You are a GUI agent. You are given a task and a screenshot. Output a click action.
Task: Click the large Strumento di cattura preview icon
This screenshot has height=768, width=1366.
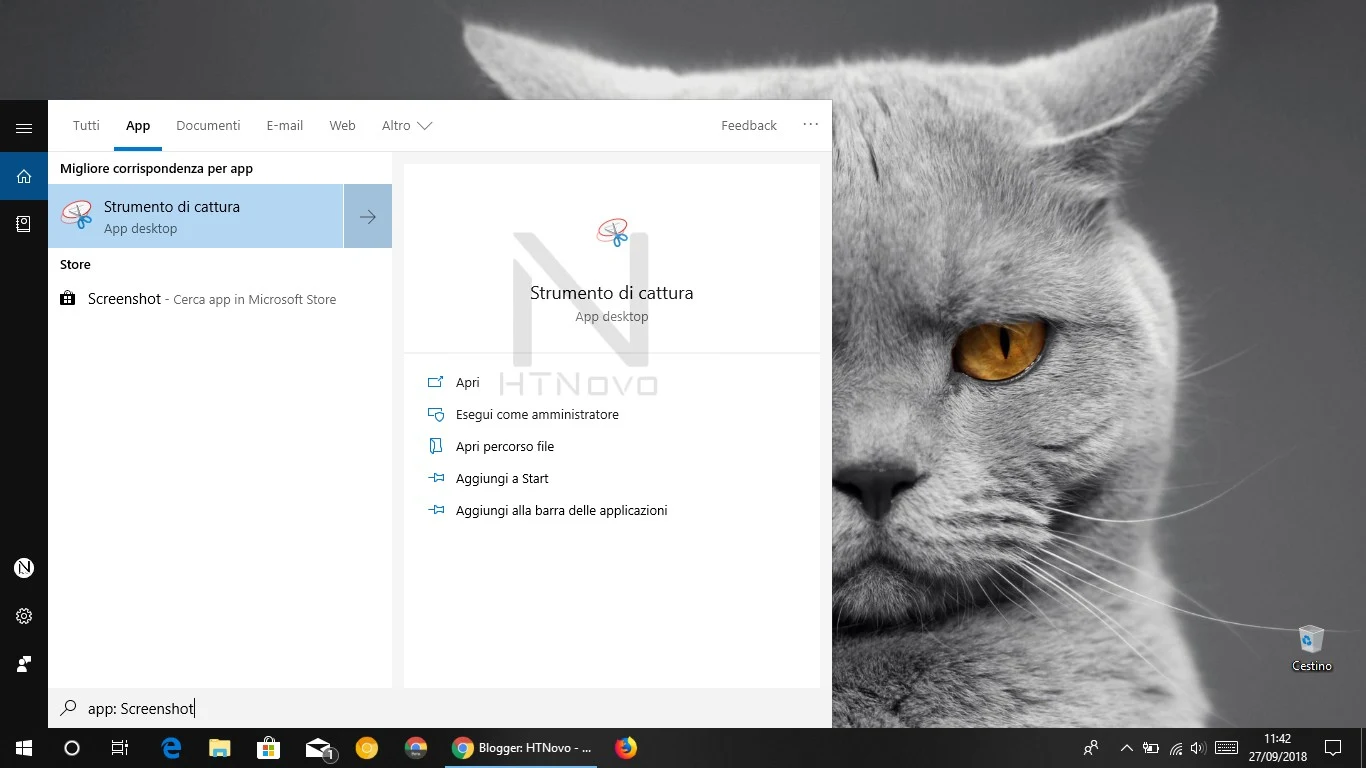pyautogui.click(x=612, y=233)
